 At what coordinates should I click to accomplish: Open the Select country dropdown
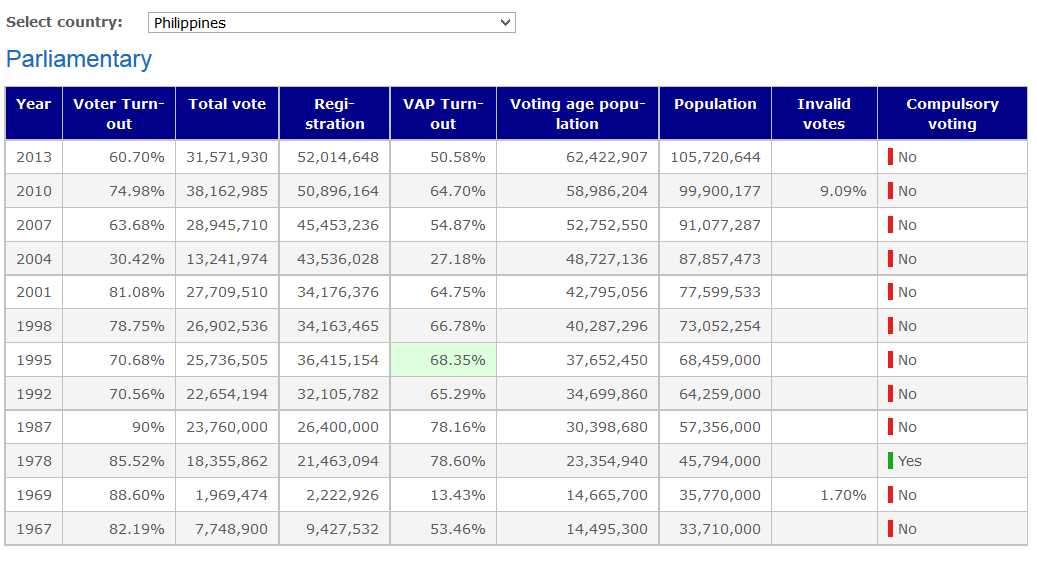(x=331, y=22)
